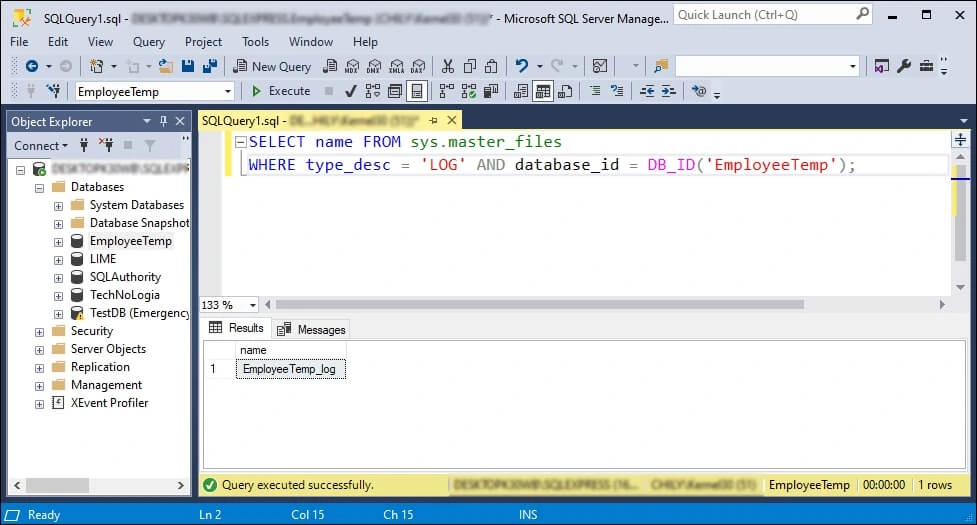The image size is (977, 525).
Task: Click the New Project toolbar icon
Action: coord(97,66)
